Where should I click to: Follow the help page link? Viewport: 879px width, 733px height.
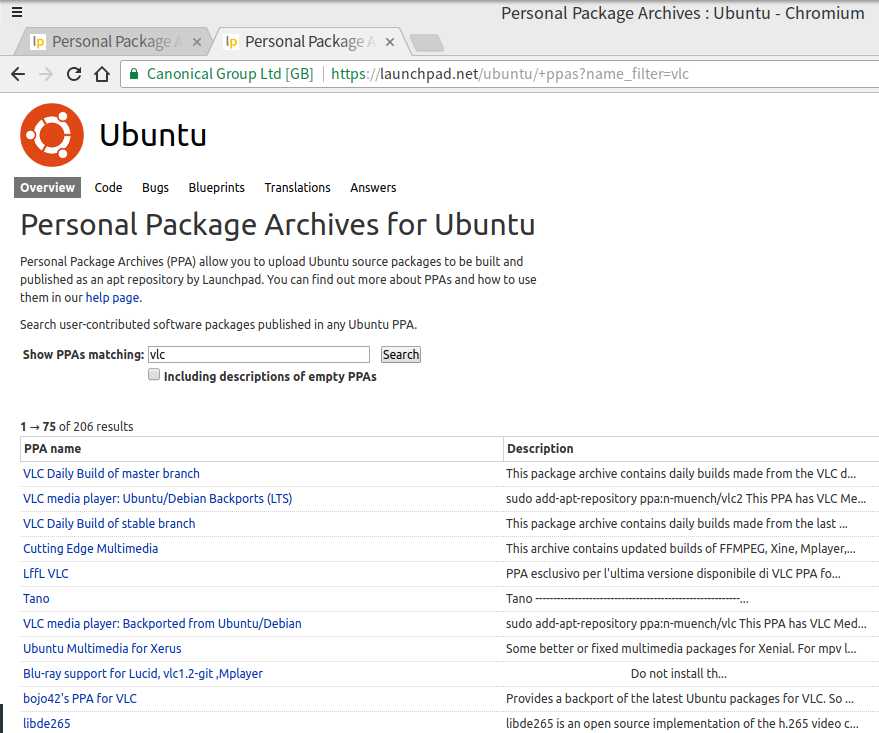point(113,298)
